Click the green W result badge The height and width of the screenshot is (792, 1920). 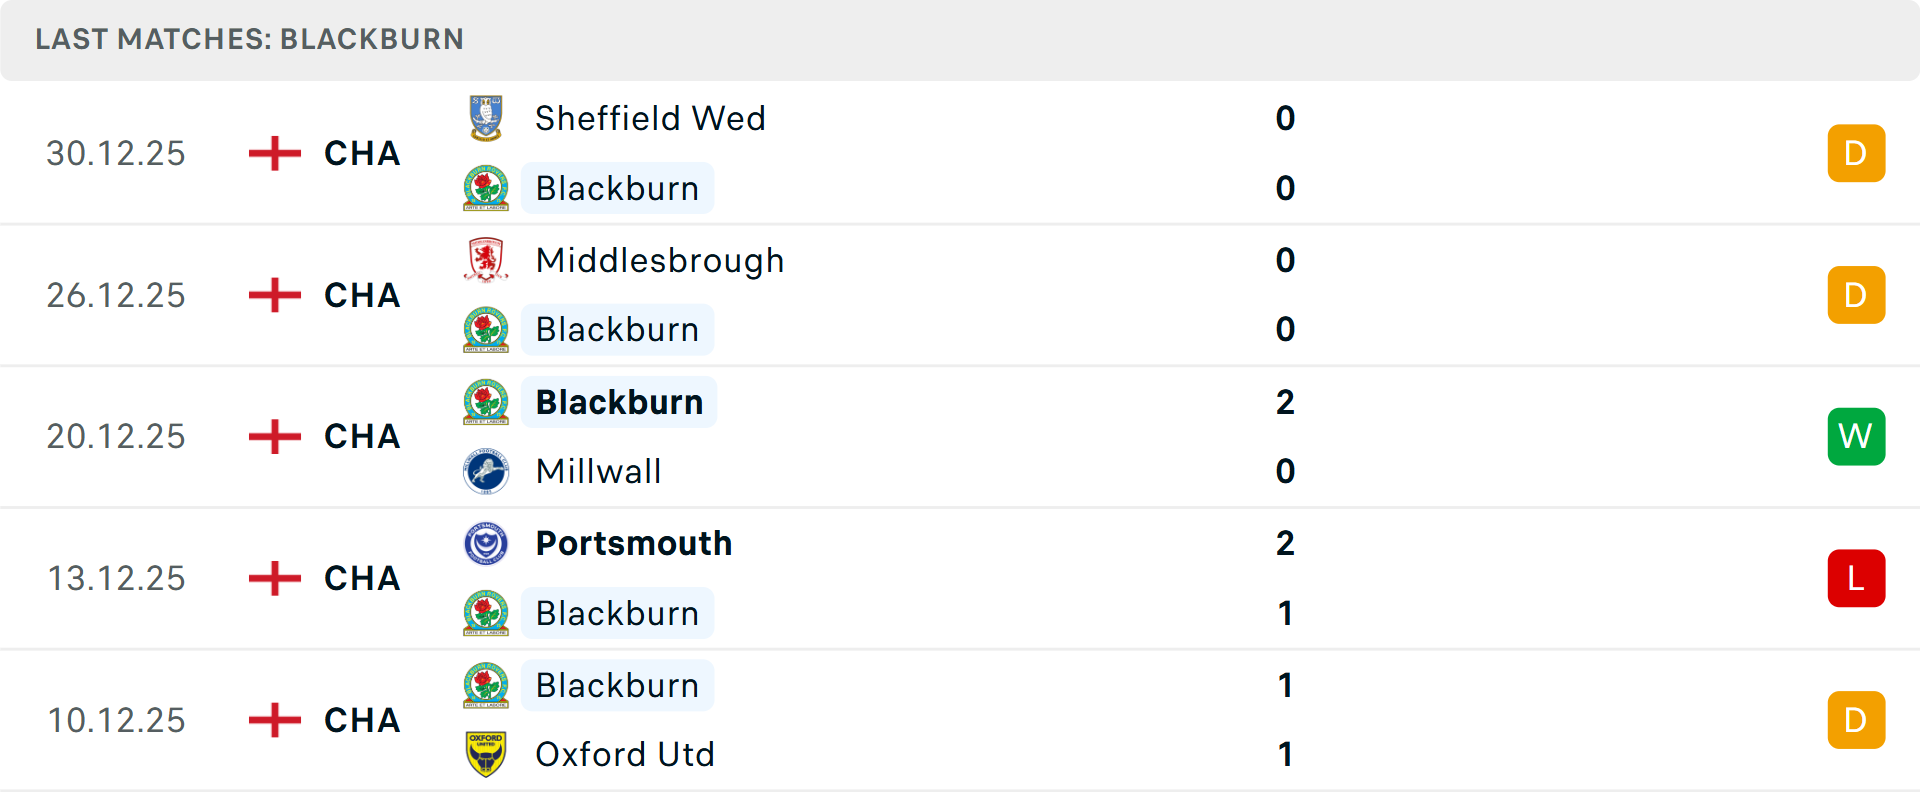(x=1855, y=436)
